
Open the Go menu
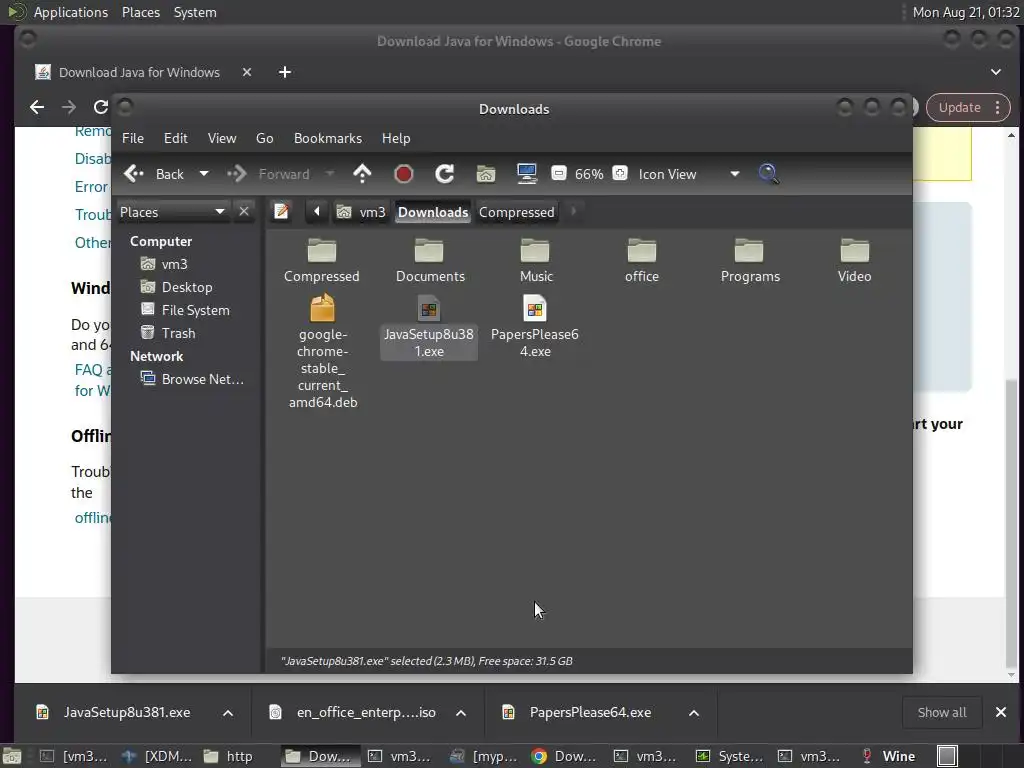(x=264, y=138)
